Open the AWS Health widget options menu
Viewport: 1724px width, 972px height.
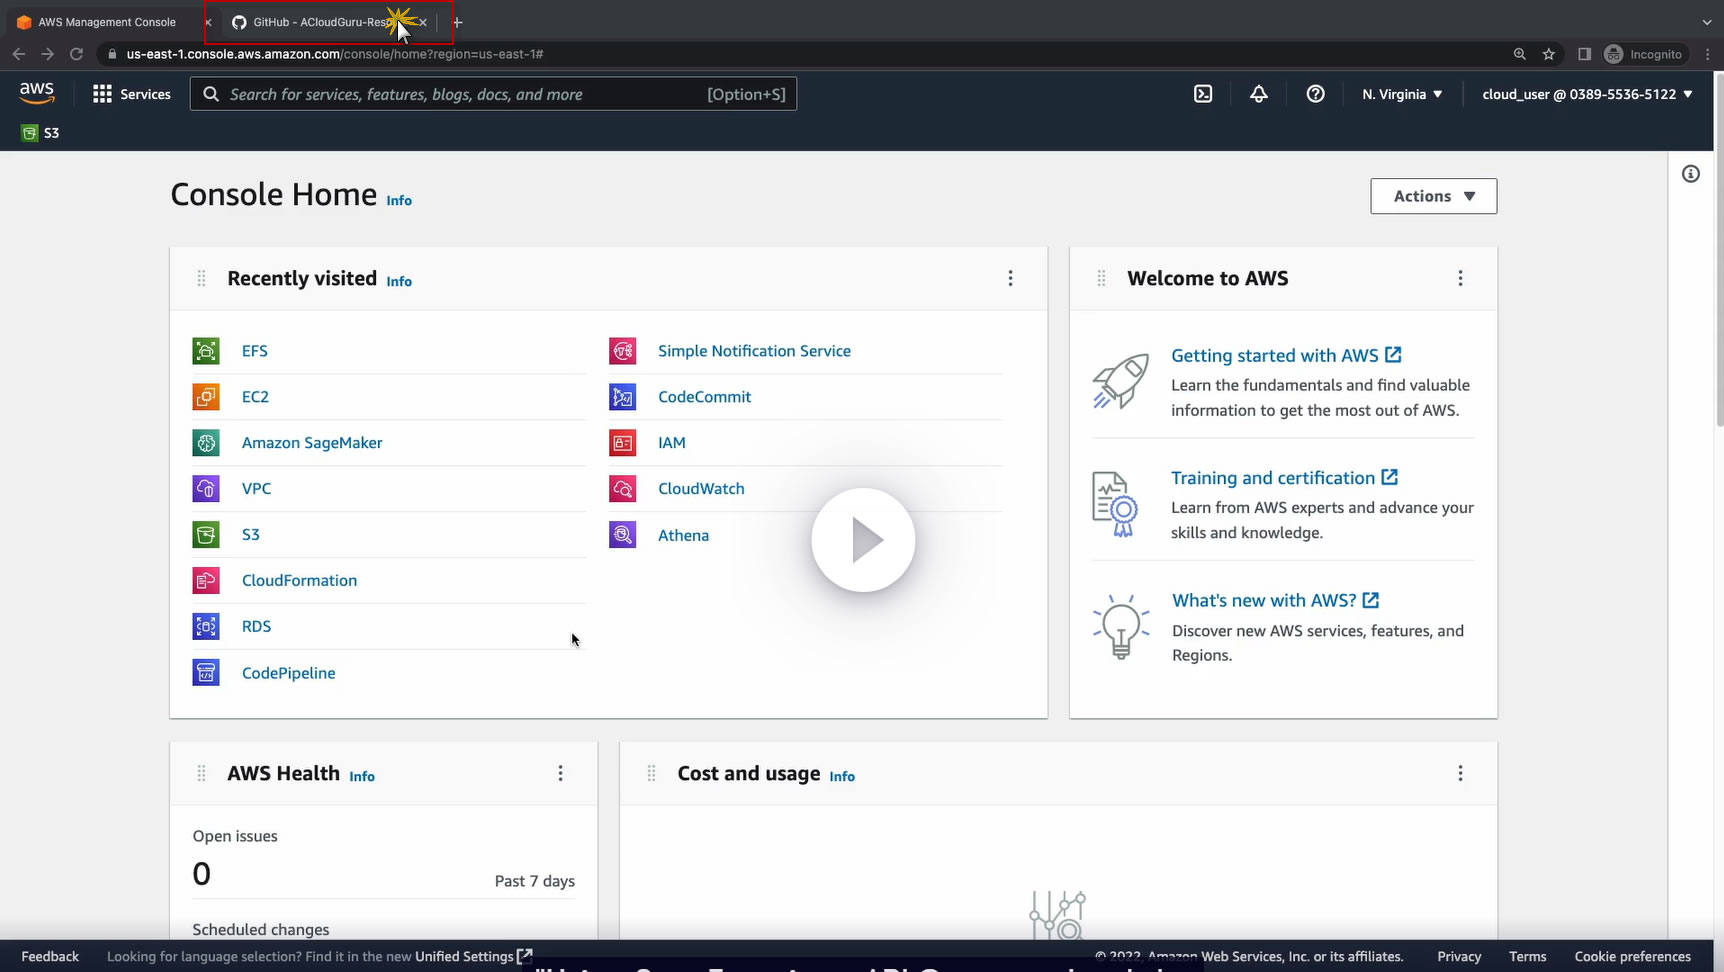[x=560, y=773]
